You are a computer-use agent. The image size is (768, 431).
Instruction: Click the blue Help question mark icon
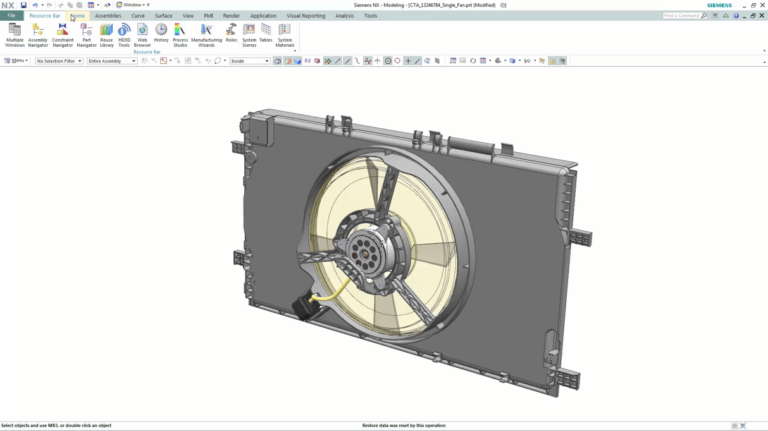coord(736,16)
